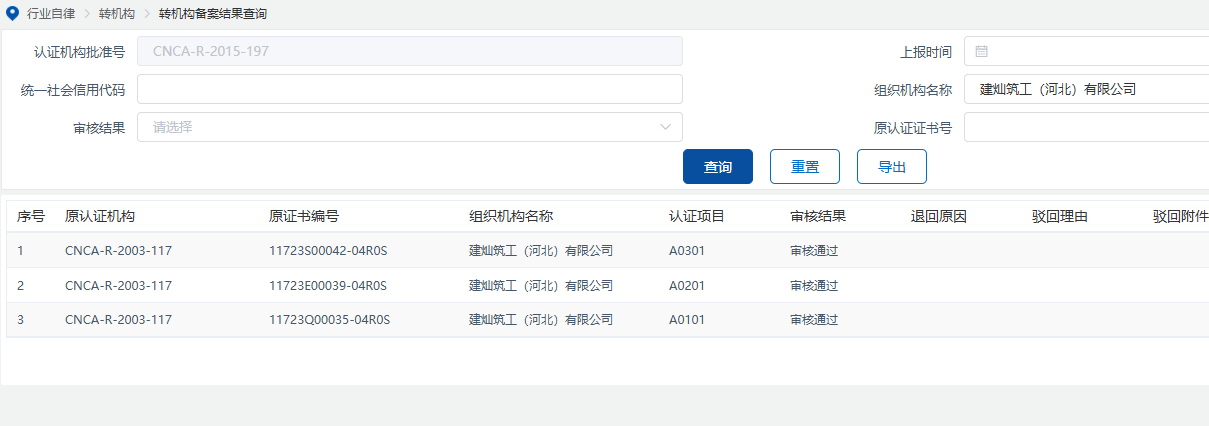Image resolution: width=1209 pixels, height=426 pixels.
Task: Click the 审核结果 column header
Action: tap(818, 216)
